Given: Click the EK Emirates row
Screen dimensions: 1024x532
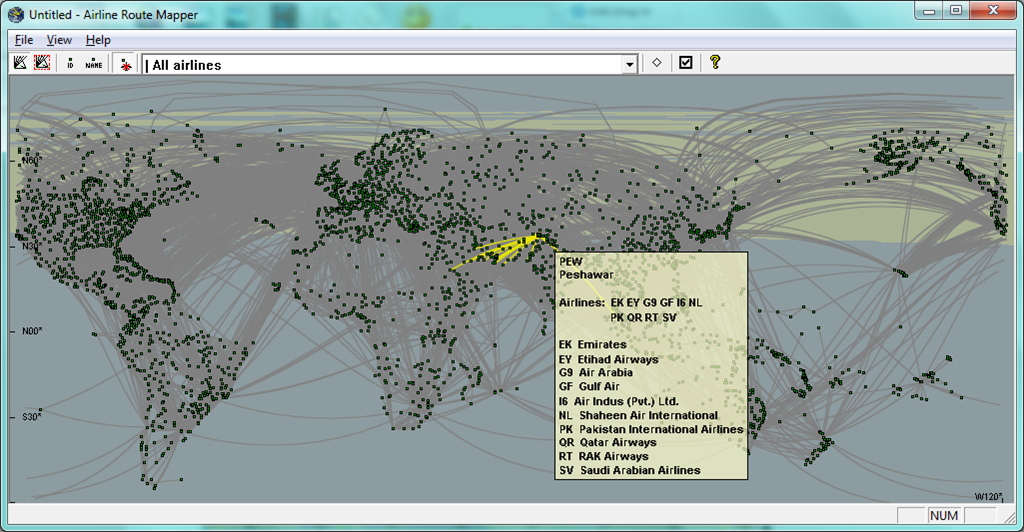Looking at the screenshot, I should [592, 345].
